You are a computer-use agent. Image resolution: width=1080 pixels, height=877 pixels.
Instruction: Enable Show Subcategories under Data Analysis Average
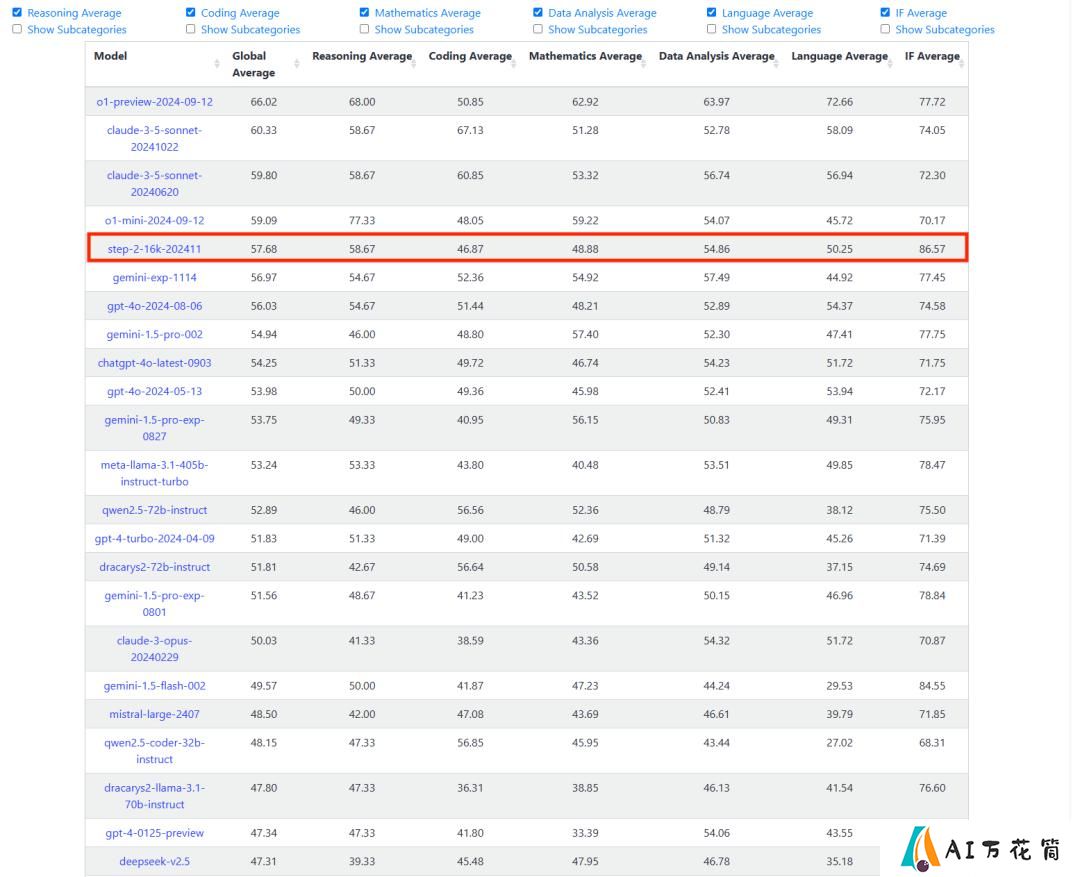tap(538, 29)
